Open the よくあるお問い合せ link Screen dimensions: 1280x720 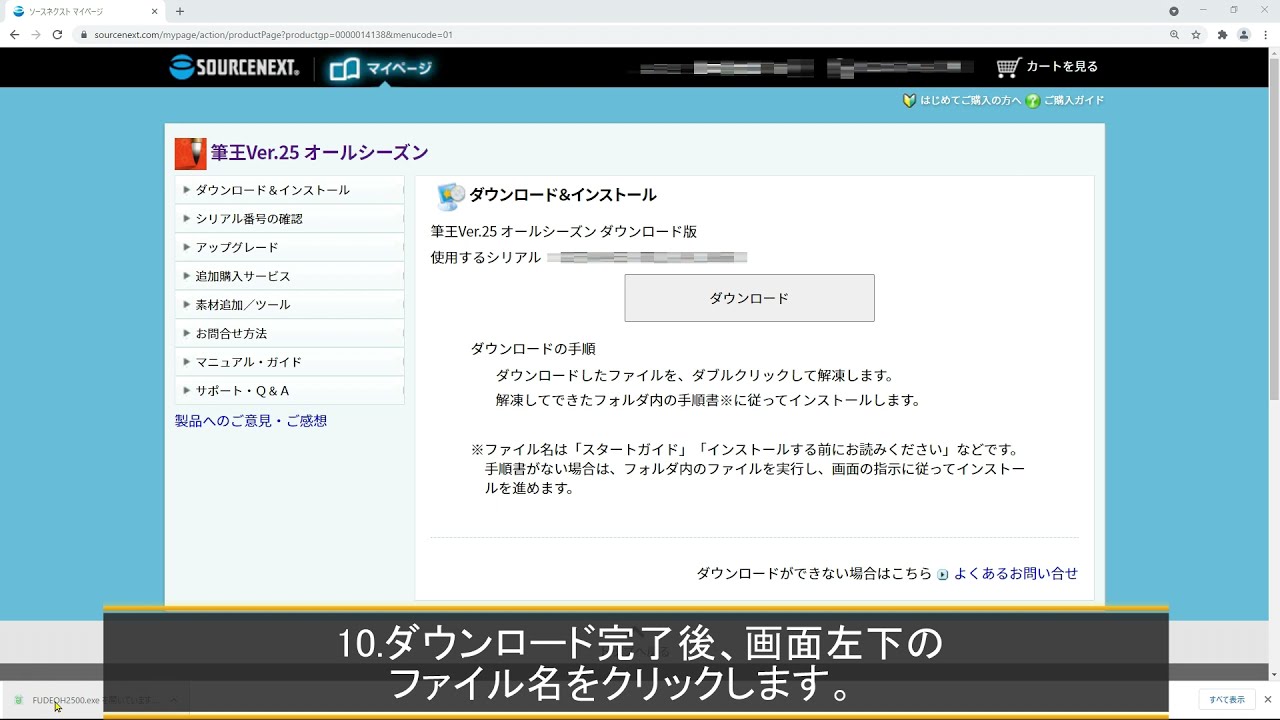point(1016,574)
